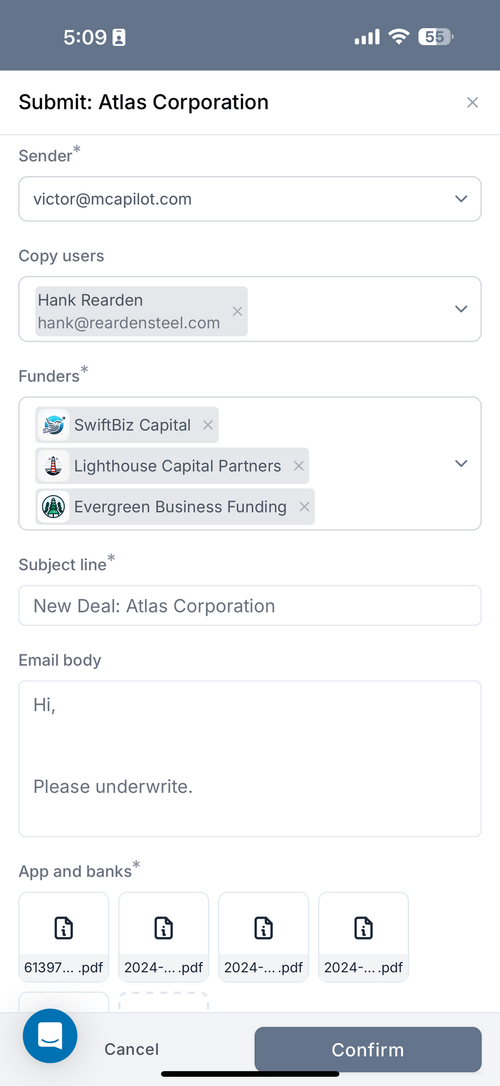Close the Submit Atlas Corporation dialog

[x=472, y=103]
